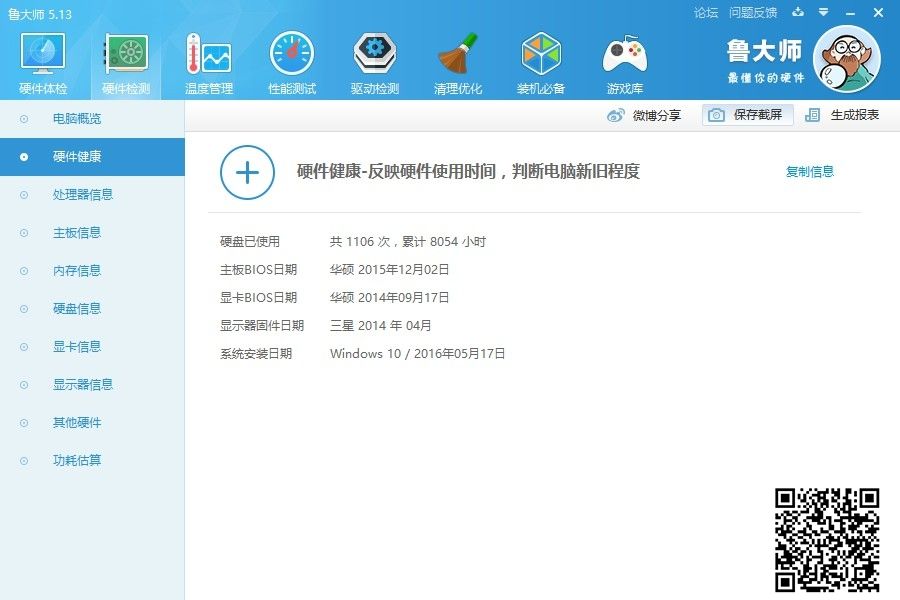Click 保存截屏 to save screenshot
The width and height of the screenshot is (900, 600).
748,115
